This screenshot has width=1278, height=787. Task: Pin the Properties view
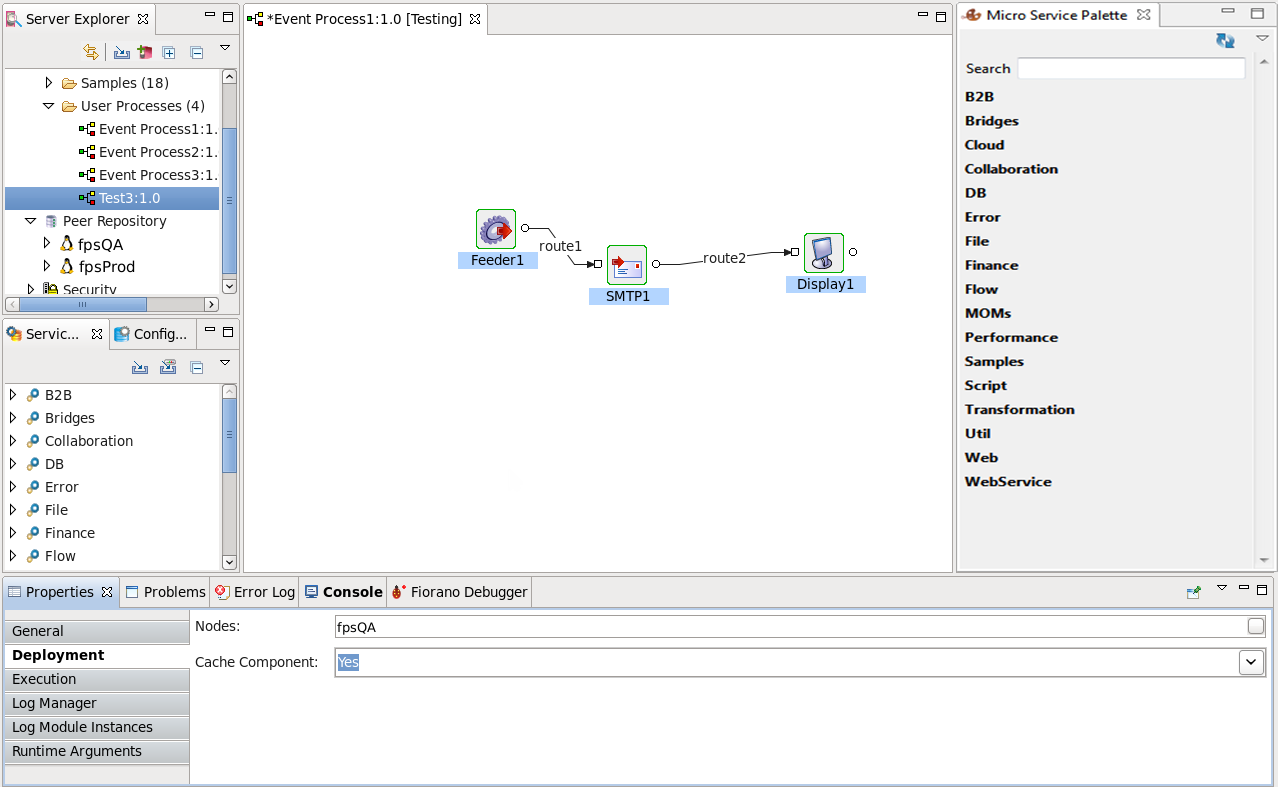point(1193,592)
